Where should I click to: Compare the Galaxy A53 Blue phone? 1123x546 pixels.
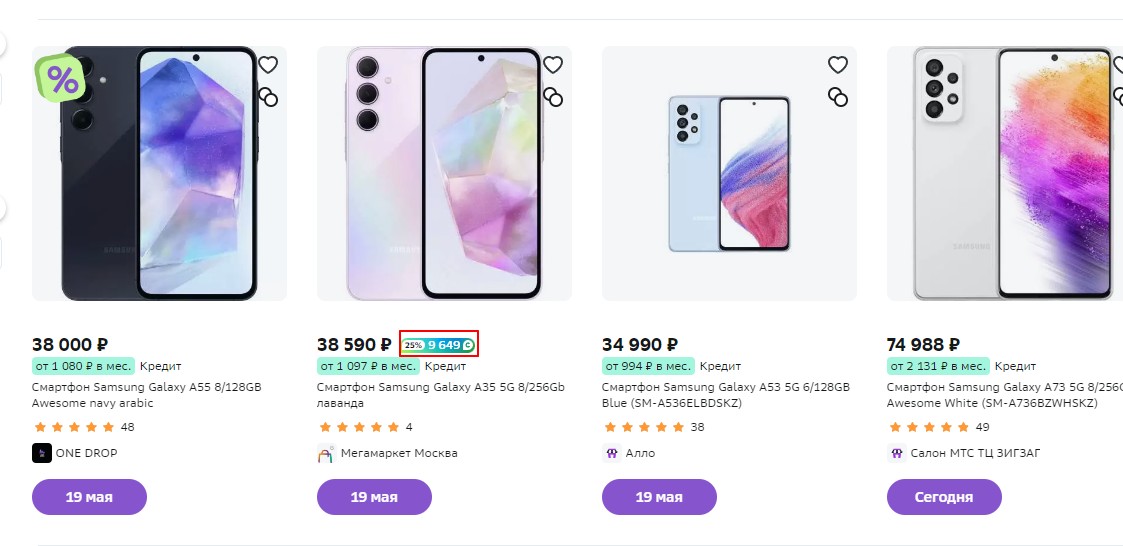[838, 96]
